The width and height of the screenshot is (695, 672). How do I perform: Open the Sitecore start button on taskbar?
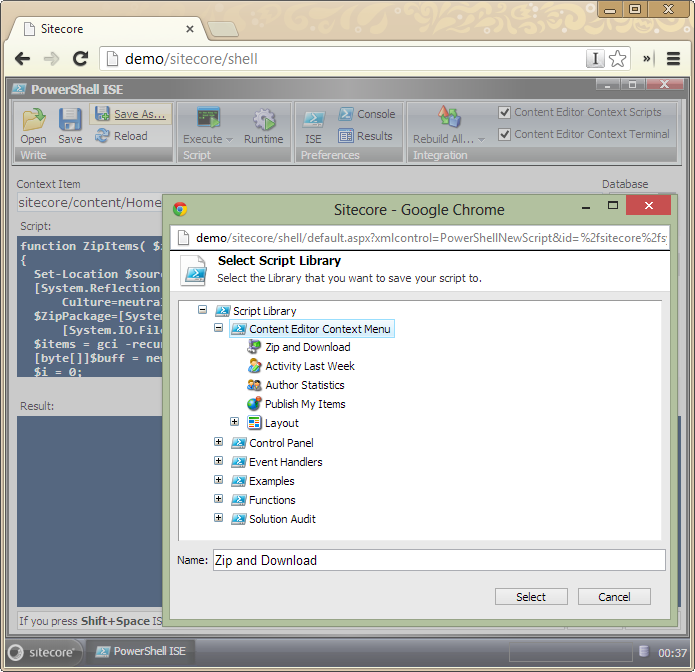(42, 652)
